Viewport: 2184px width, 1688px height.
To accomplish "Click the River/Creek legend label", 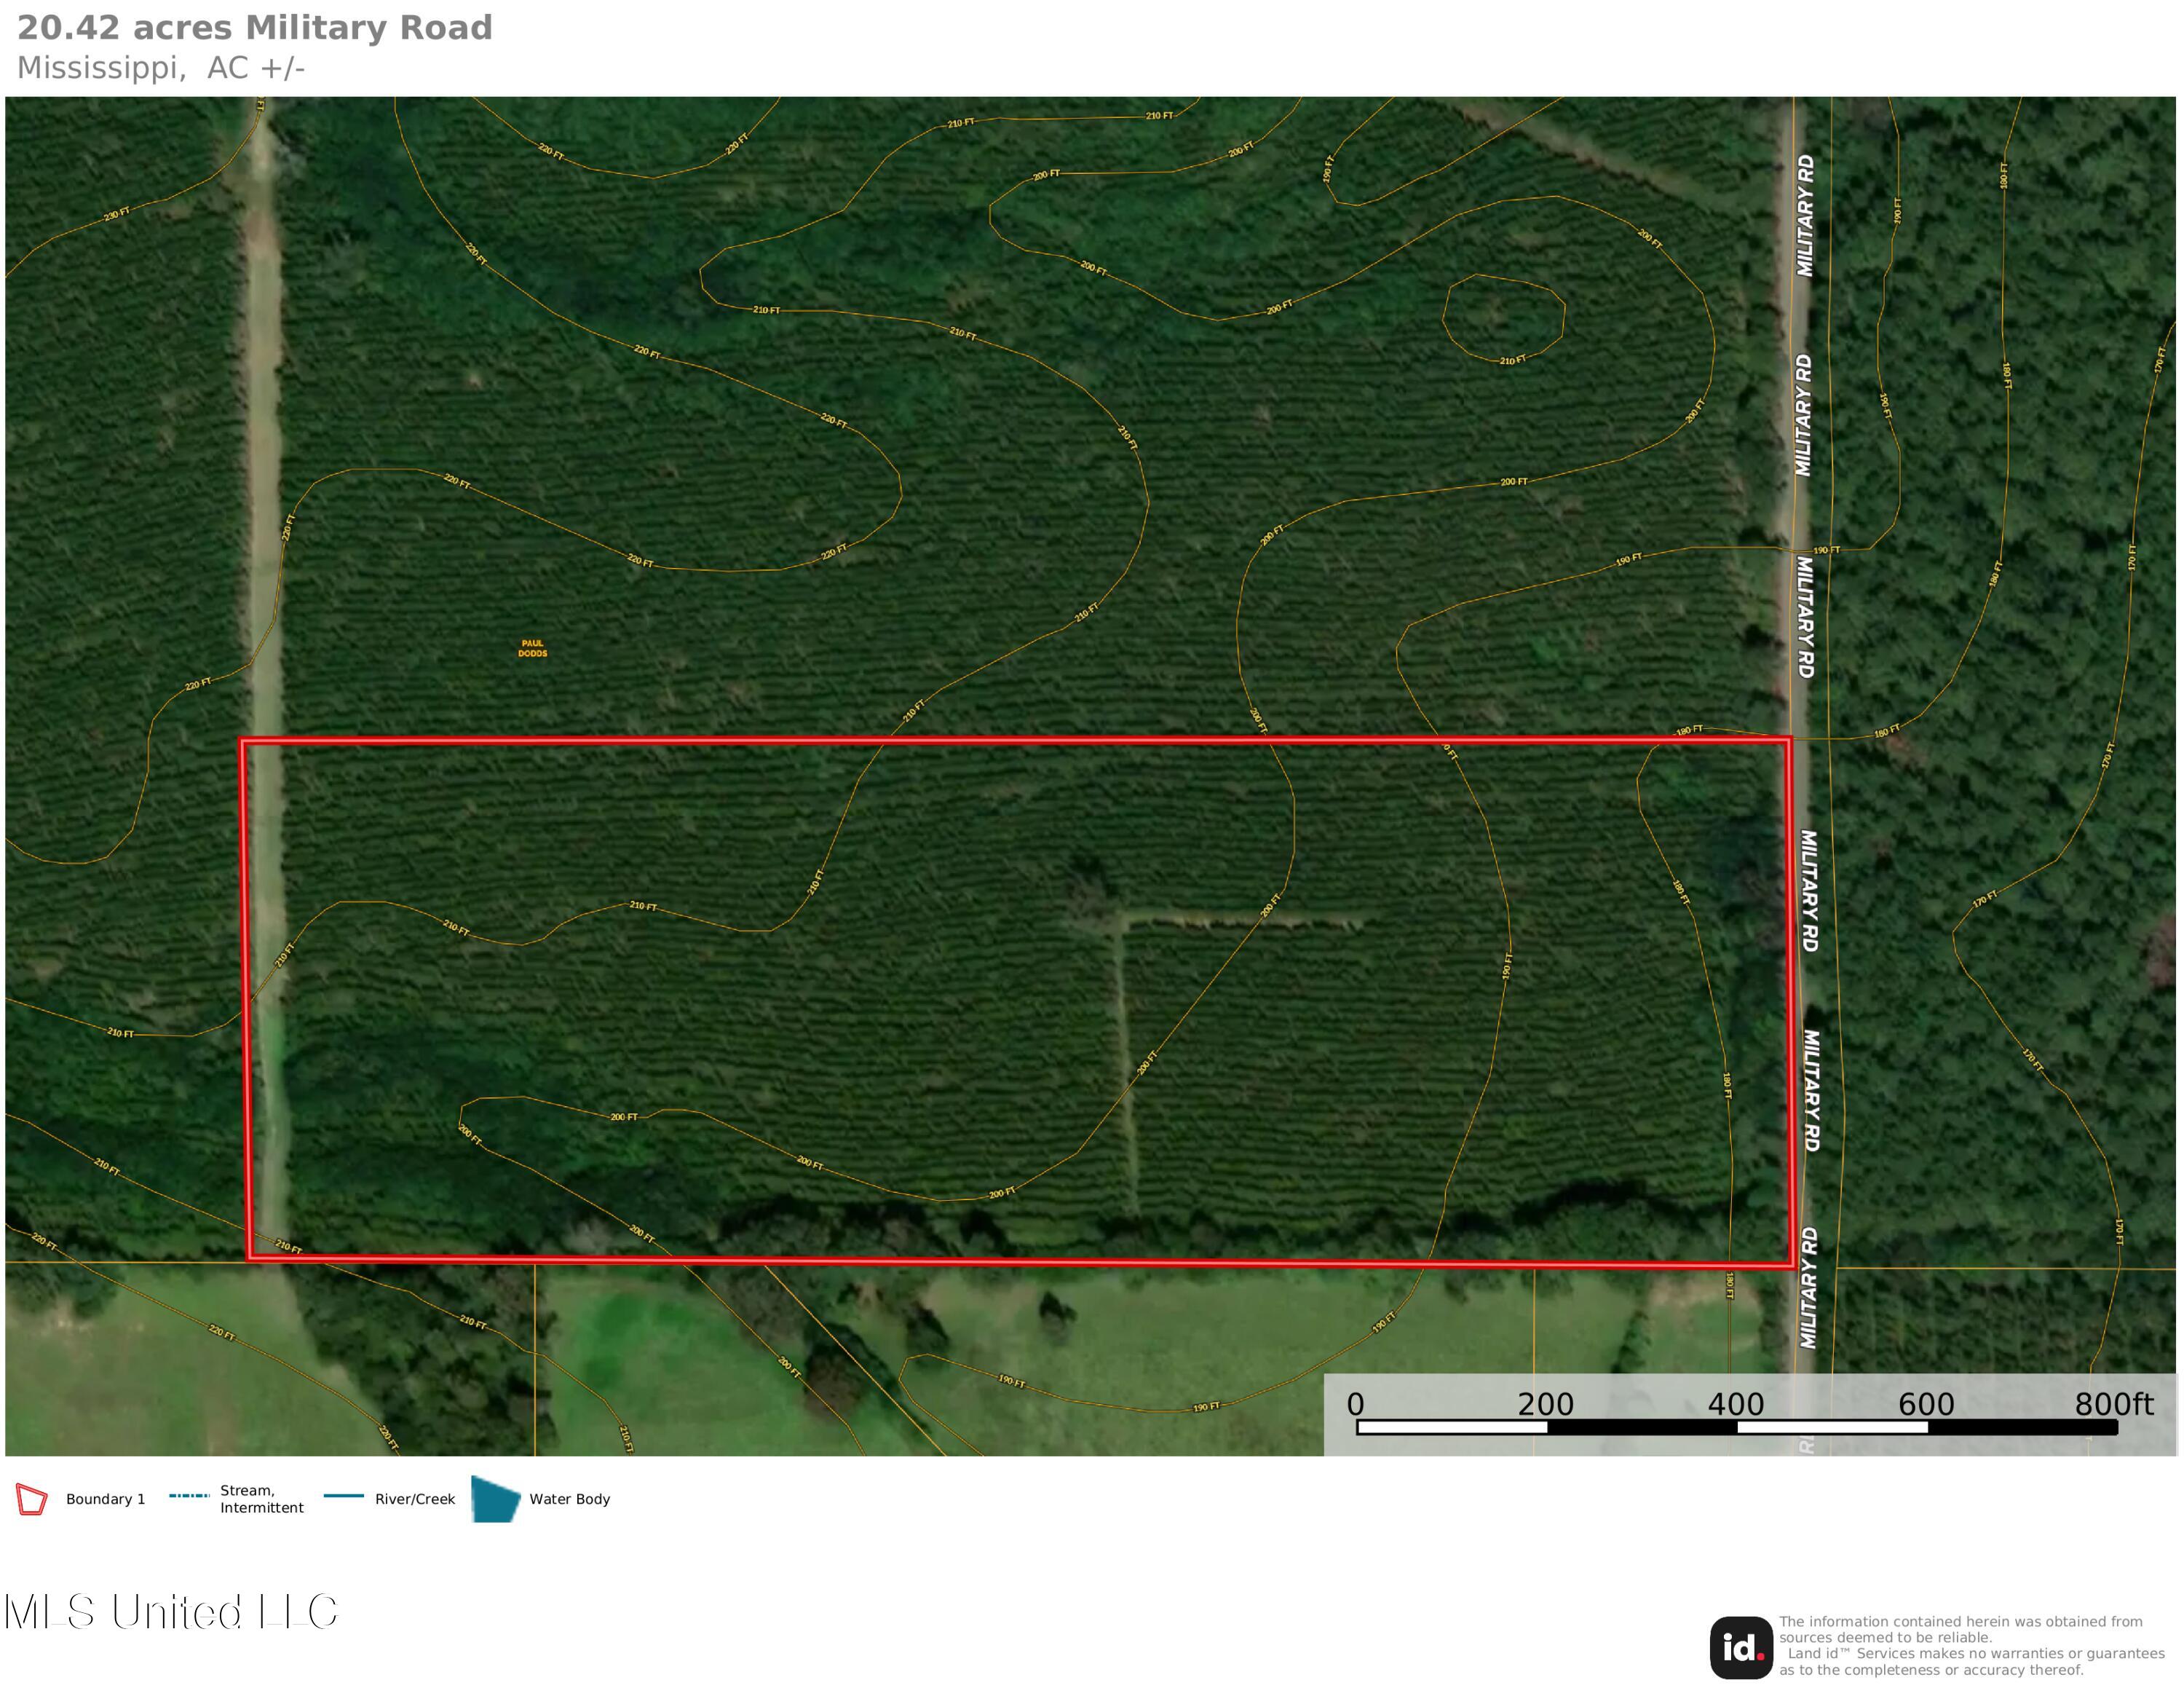I will [x=414, y=1499].
